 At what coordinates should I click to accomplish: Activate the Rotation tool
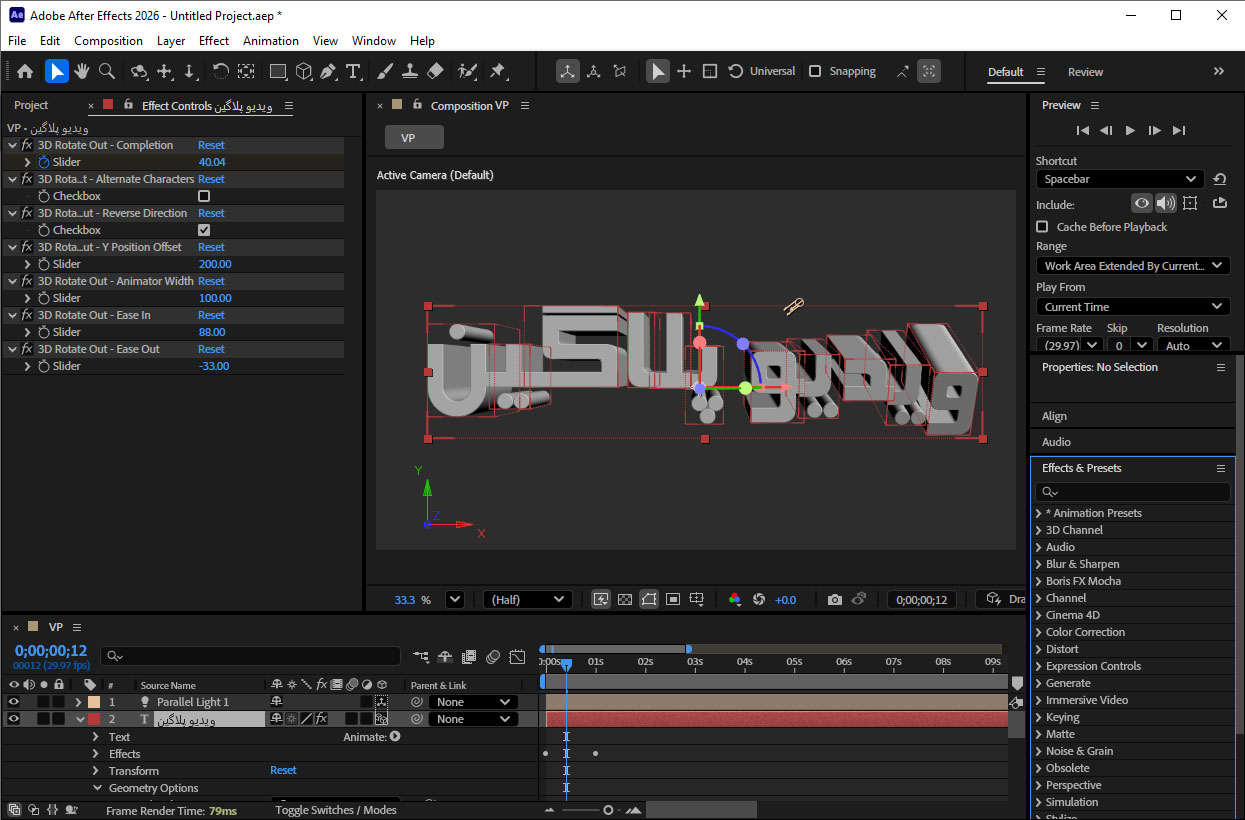click(x=218, y=71)
